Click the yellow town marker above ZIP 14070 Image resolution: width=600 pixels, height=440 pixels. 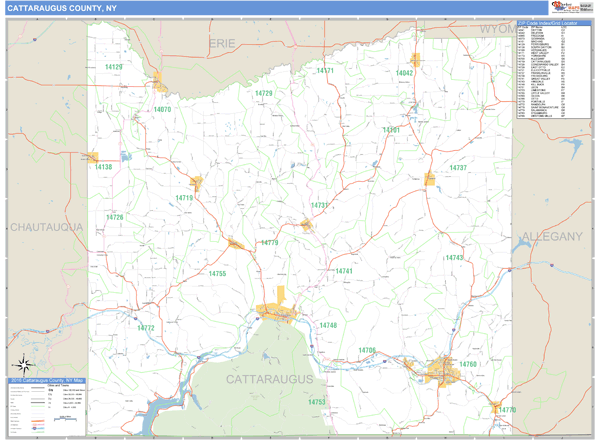coord(159,84)
